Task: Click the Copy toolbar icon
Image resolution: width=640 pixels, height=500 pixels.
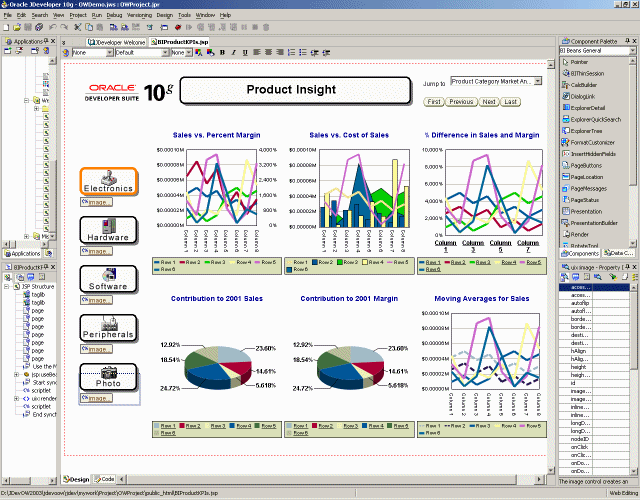Action: click(x=89, y=27)
